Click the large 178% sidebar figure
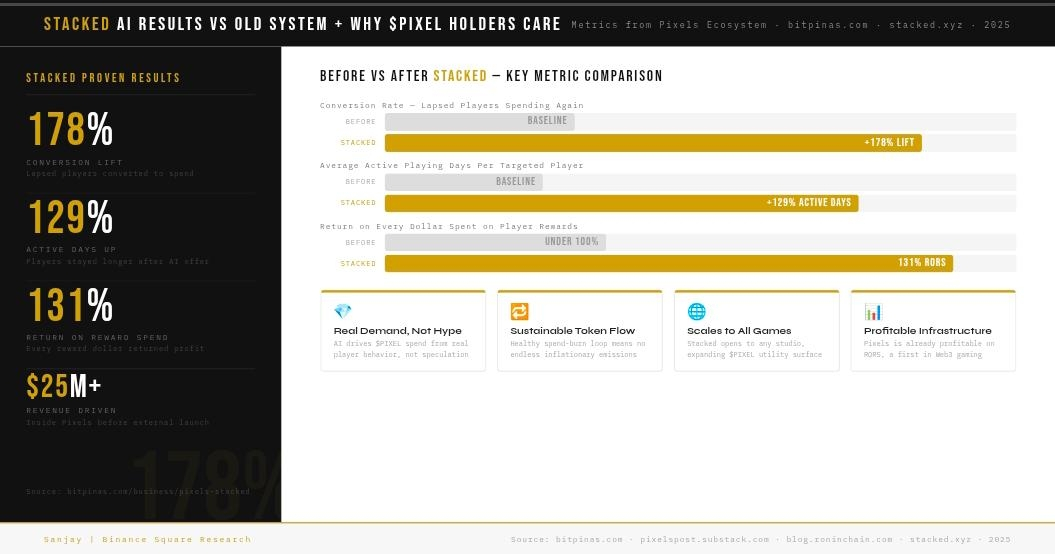Image resolution: width=1055 pixels, height=554 pixels. coord(70,129)
